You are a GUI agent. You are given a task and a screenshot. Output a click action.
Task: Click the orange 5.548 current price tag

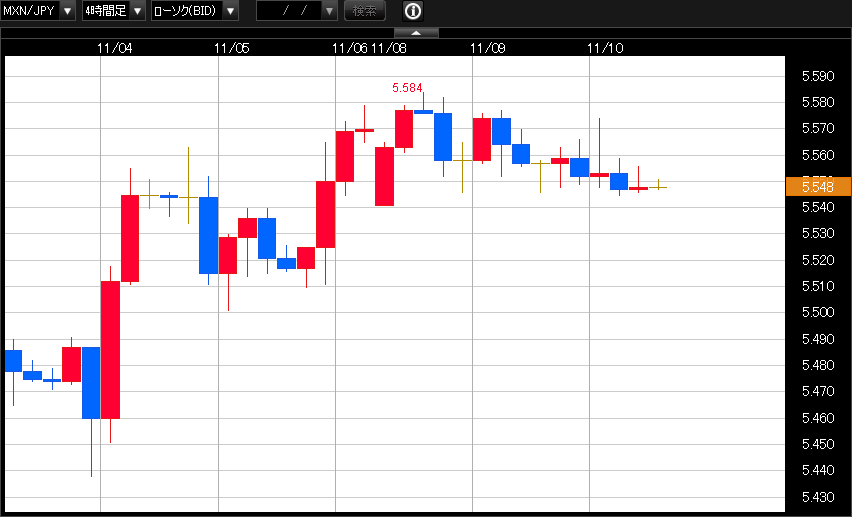[x=818, y=186]
